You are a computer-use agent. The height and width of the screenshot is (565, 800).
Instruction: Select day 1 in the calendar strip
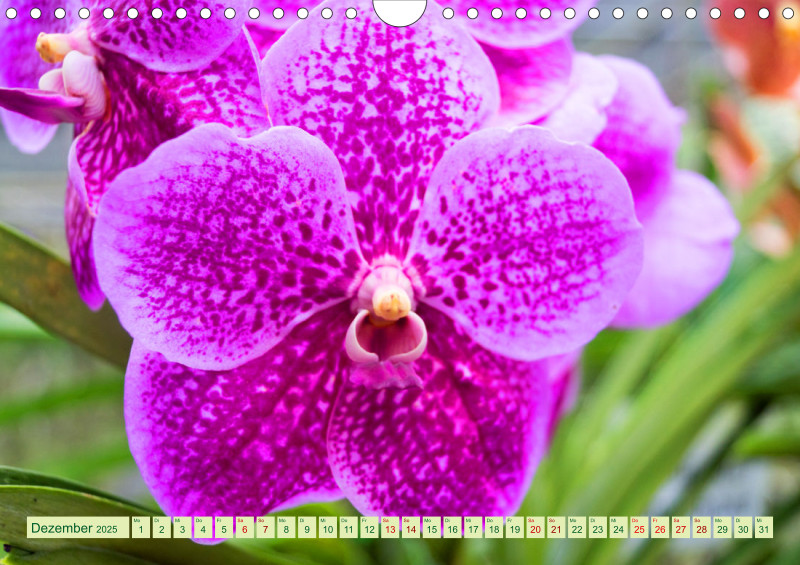141,527
